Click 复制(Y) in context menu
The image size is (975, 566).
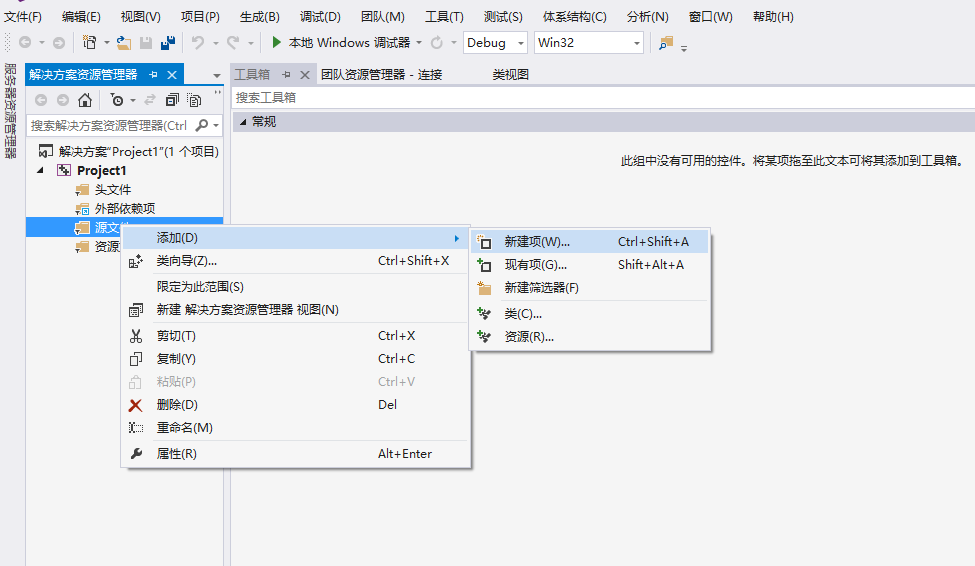tap(295, 359)
